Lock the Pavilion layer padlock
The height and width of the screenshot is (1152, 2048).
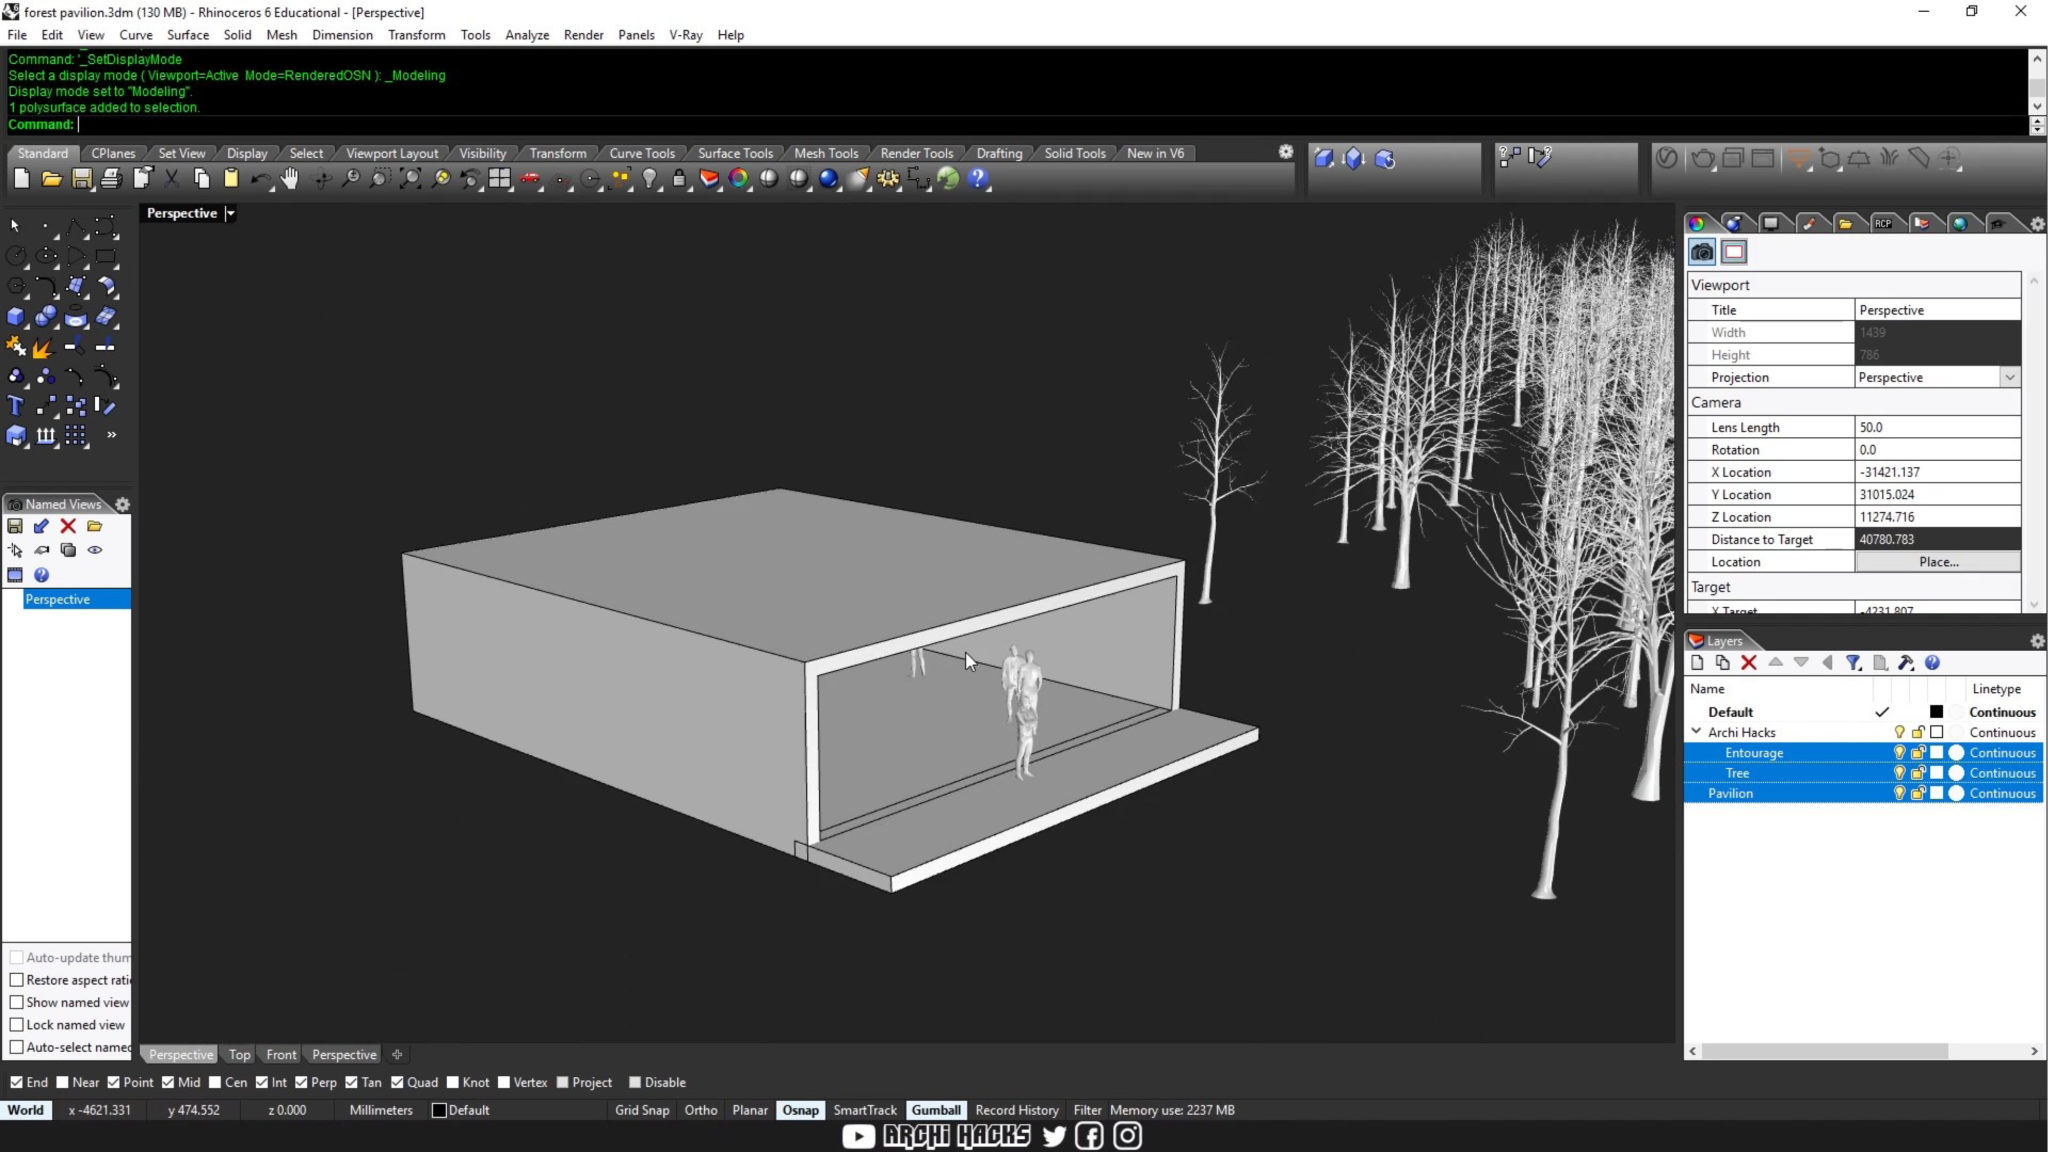1918,793
